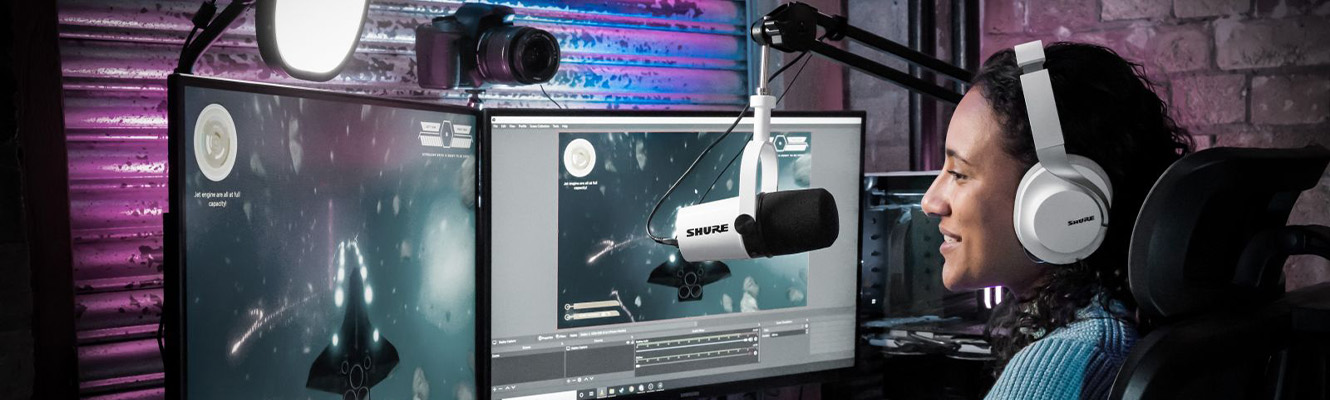Open the Scene Collection menu
Image resolution: width=1330 pixels, height=400 pixels.
point(540,126)
